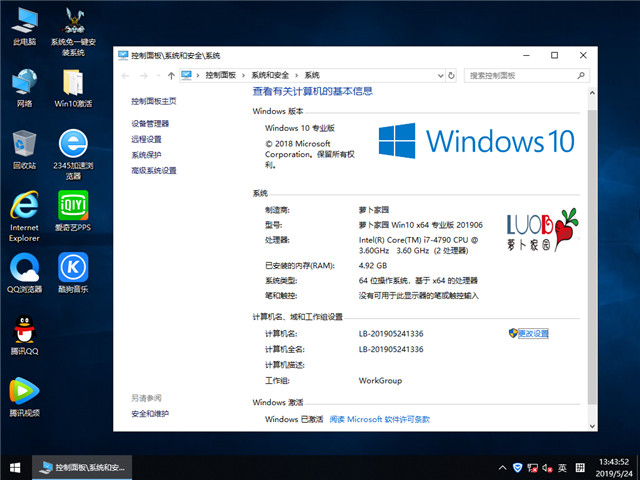This screenshot has width=640, height=480.
Task: Open 系统保护 link
Action: [146, 155]
